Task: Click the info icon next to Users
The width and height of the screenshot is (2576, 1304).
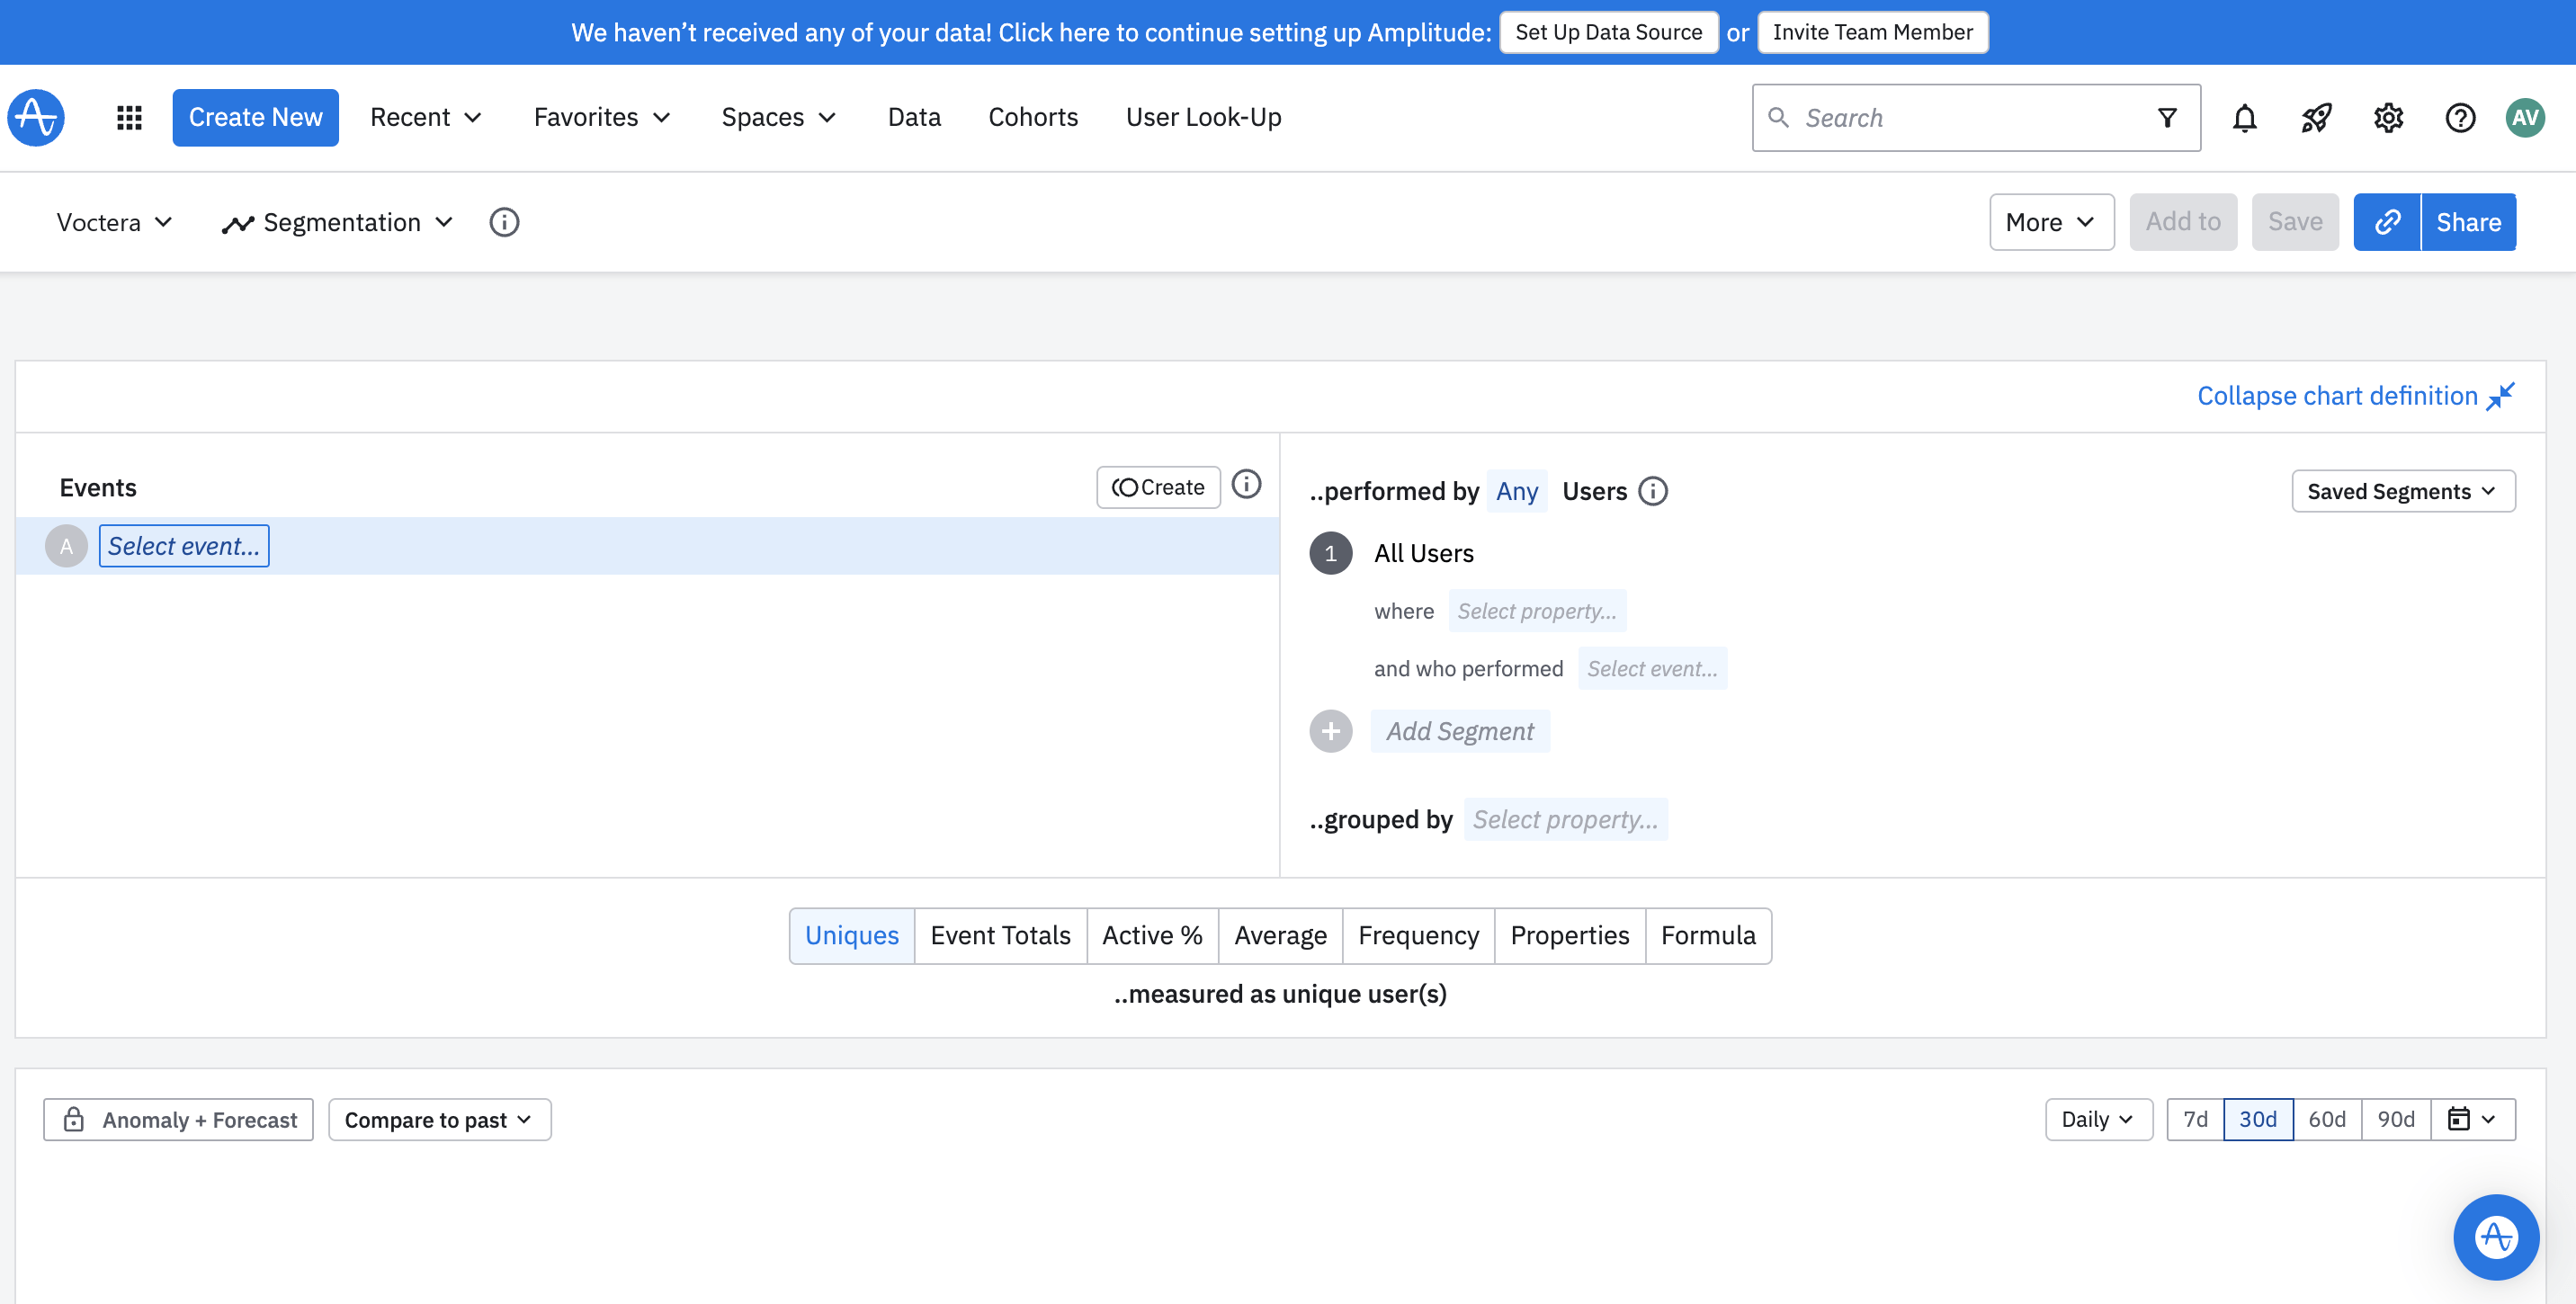Action: click(1653, 491)
